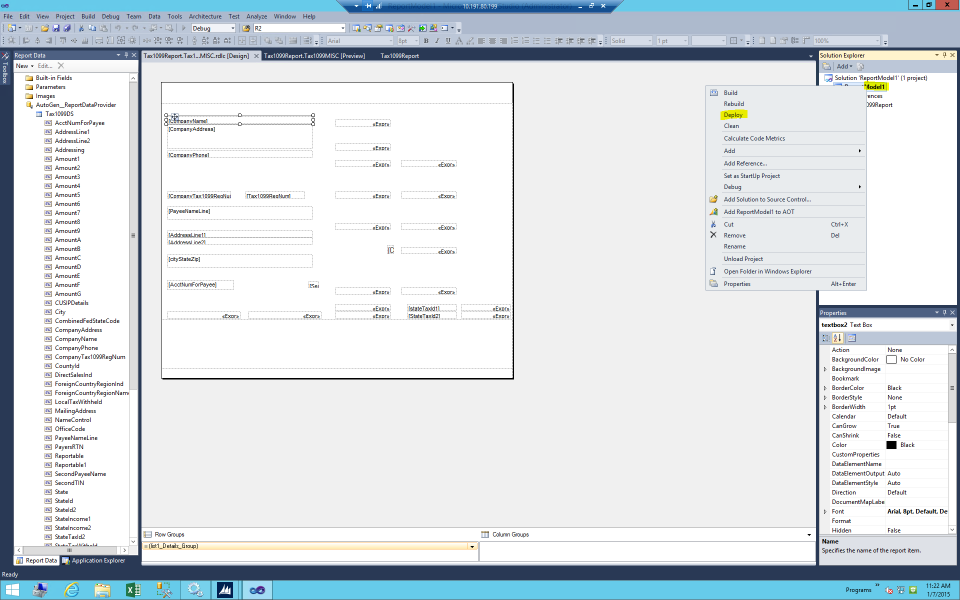Toggle Underline formatting in the font toolbar

coord(448,41)
